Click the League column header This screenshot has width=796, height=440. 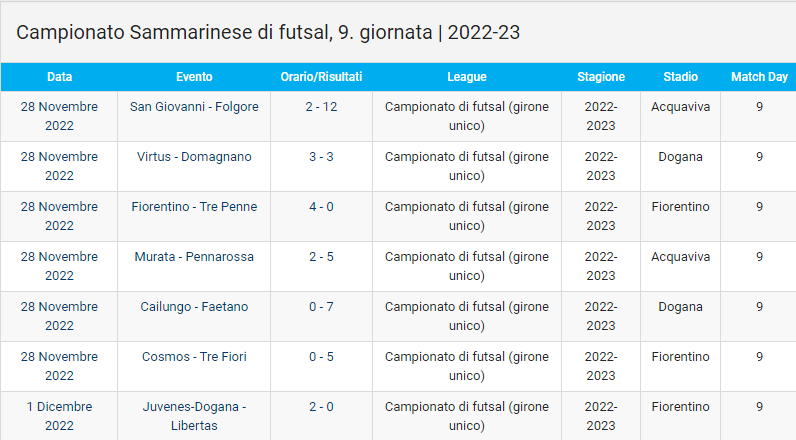pos(466,77)
